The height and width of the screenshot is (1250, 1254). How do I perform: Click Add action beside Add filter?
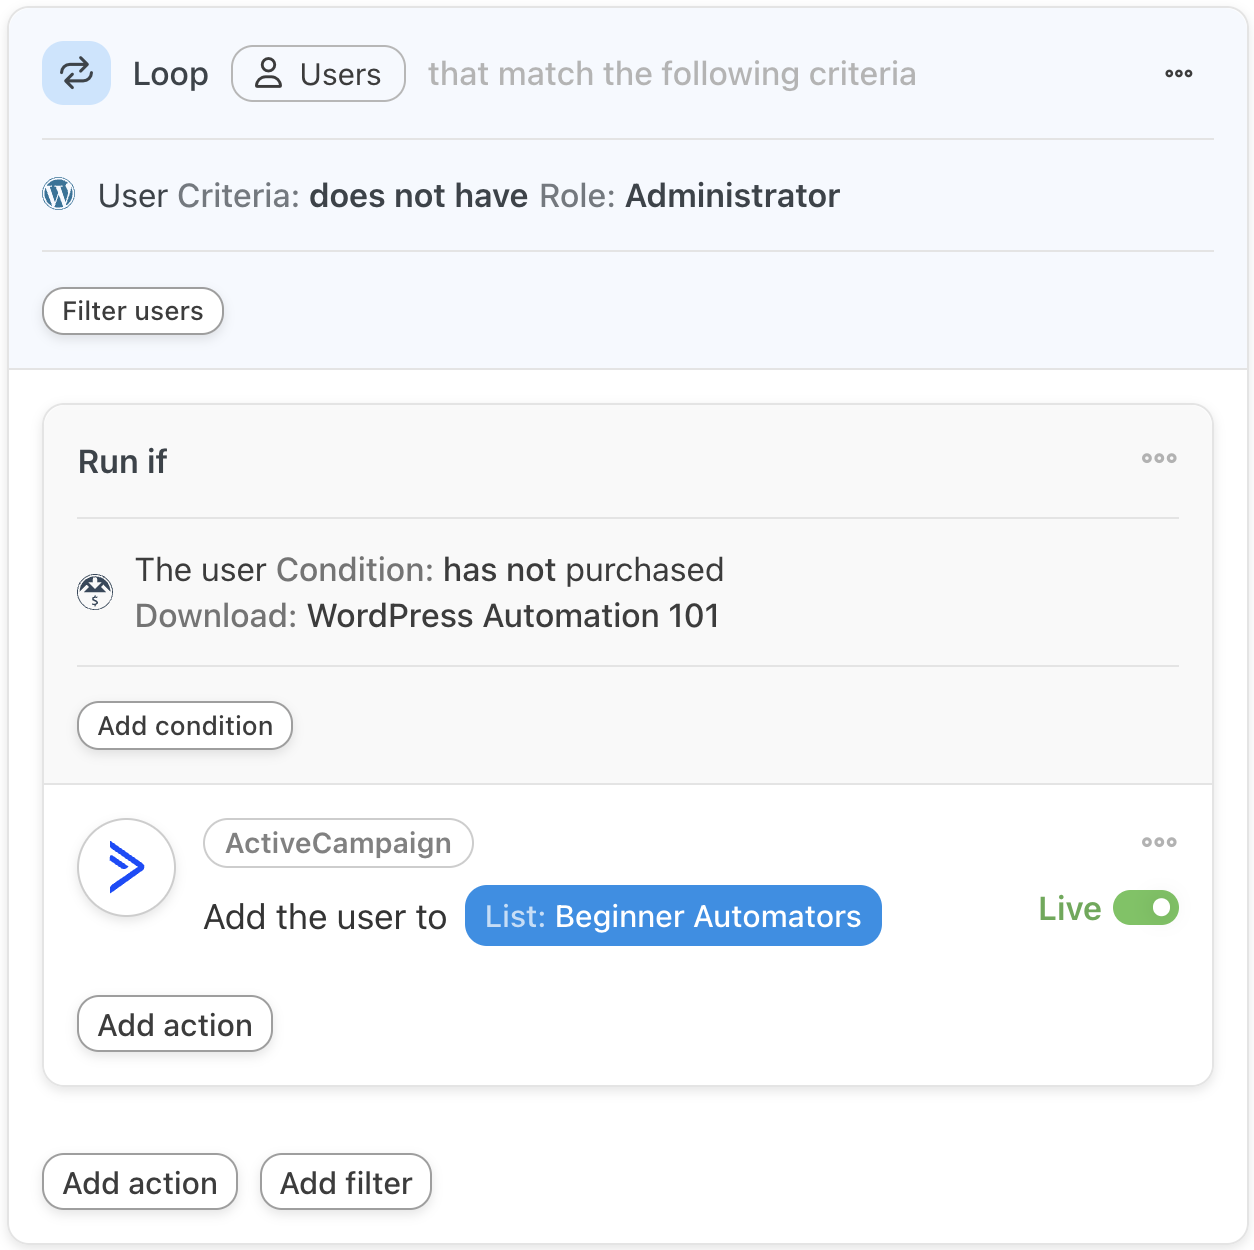point(140,1182)
